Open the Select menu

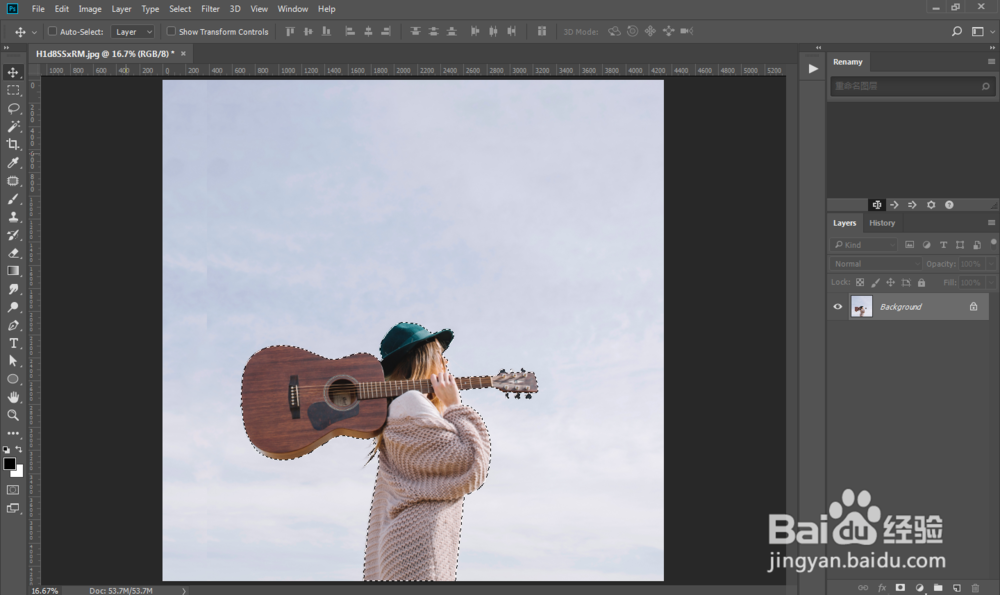180,9
